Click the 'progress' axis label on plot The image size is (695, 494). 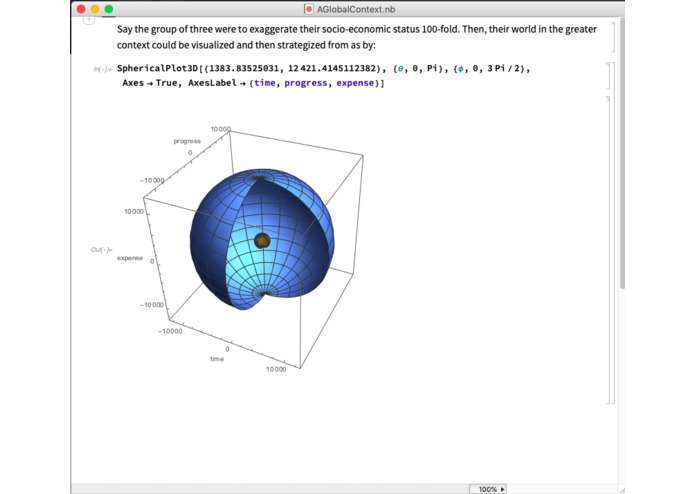tap(187, 141)
